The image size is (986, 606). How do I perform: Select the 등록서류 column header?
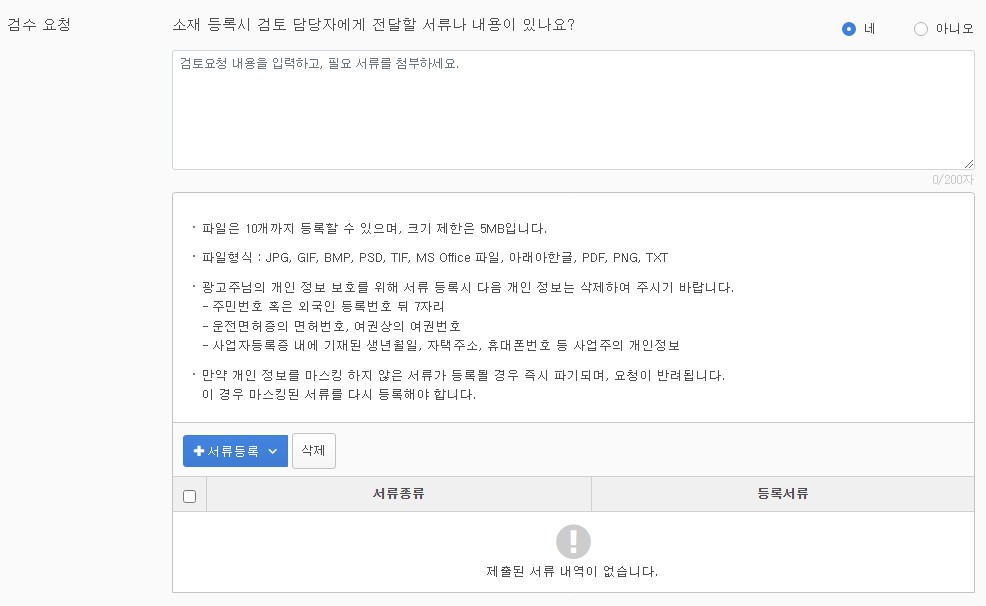click(x=782, y=493)
